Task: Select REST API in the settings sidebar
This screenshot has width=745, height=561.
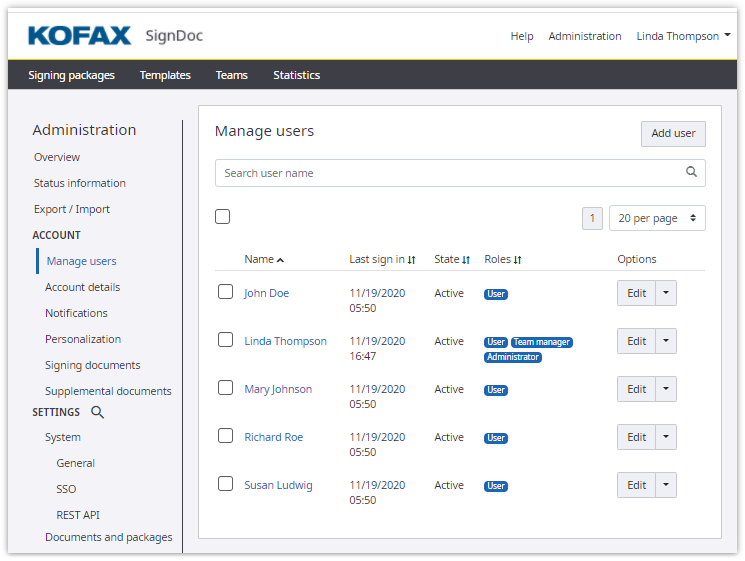Action: point(78,515)
